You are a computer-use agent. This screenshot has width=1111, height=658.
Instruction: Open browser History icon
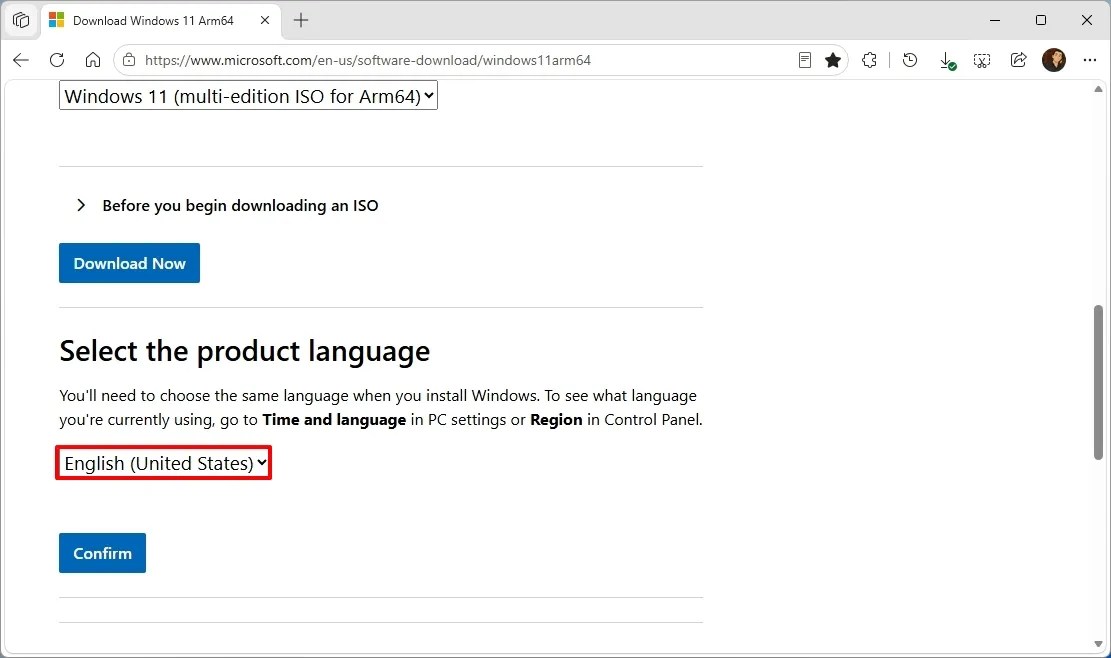910,60
